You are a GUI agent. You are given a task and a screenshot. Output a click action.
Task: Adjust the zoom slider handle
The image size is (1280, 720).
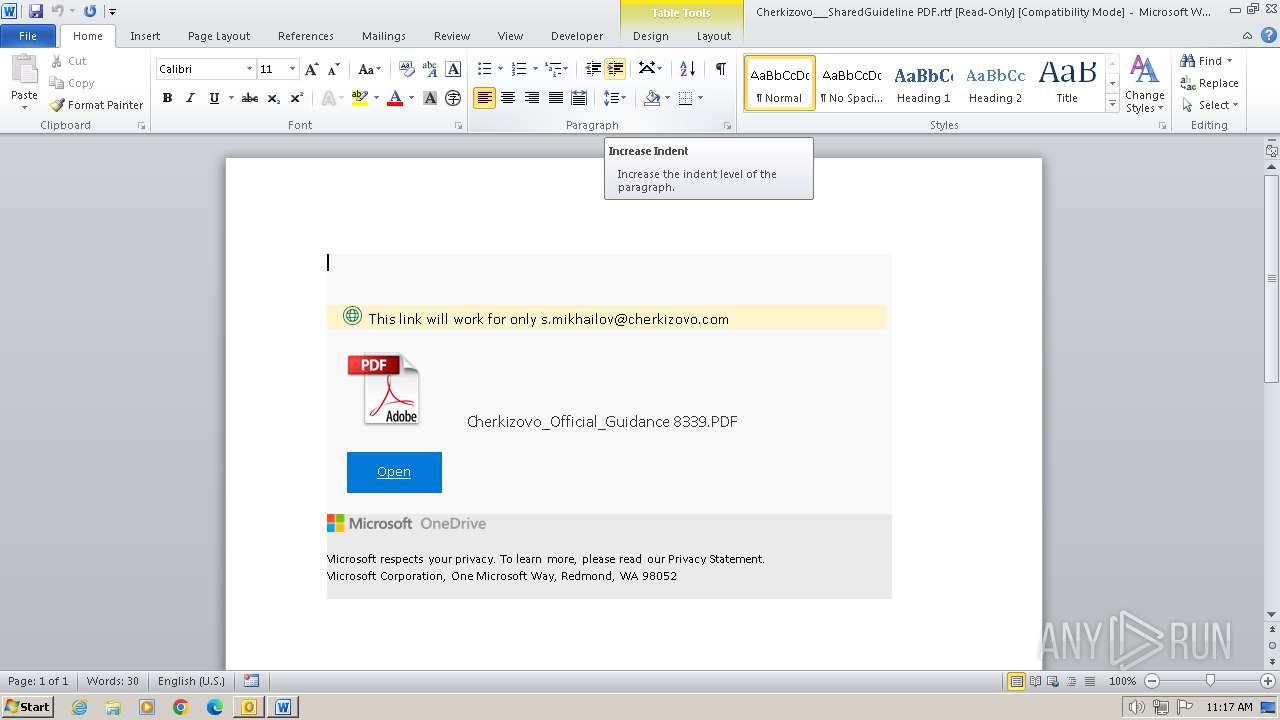tap(1210, 681)
